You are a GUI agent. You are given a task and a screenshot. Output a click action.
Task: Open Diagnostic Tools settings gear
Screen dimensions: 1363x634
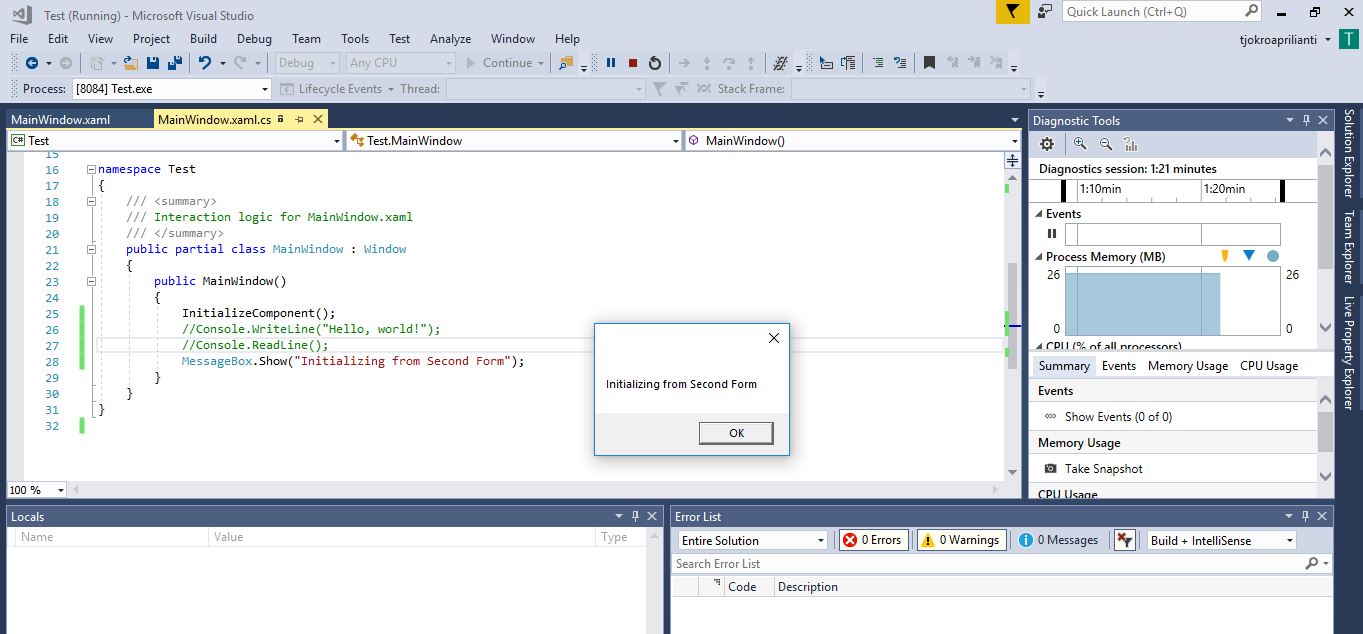coord(1046,143)
